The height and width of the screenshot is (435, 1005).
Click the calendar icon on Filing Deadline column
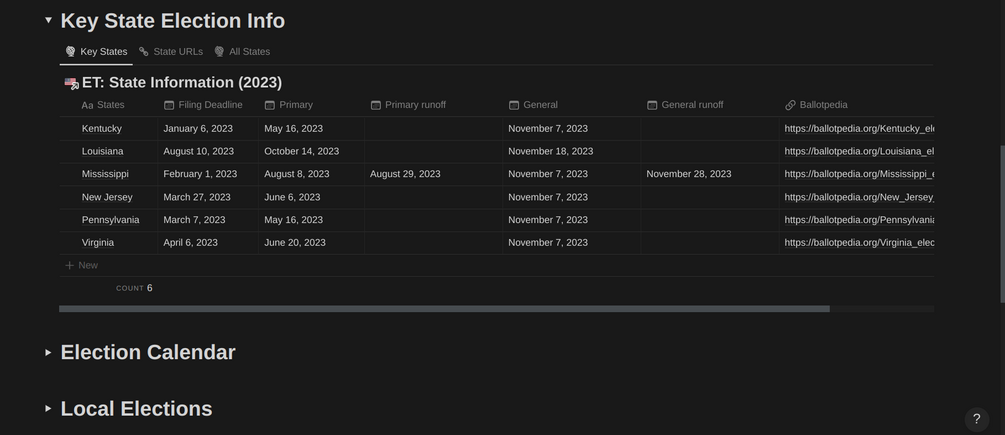169,105
